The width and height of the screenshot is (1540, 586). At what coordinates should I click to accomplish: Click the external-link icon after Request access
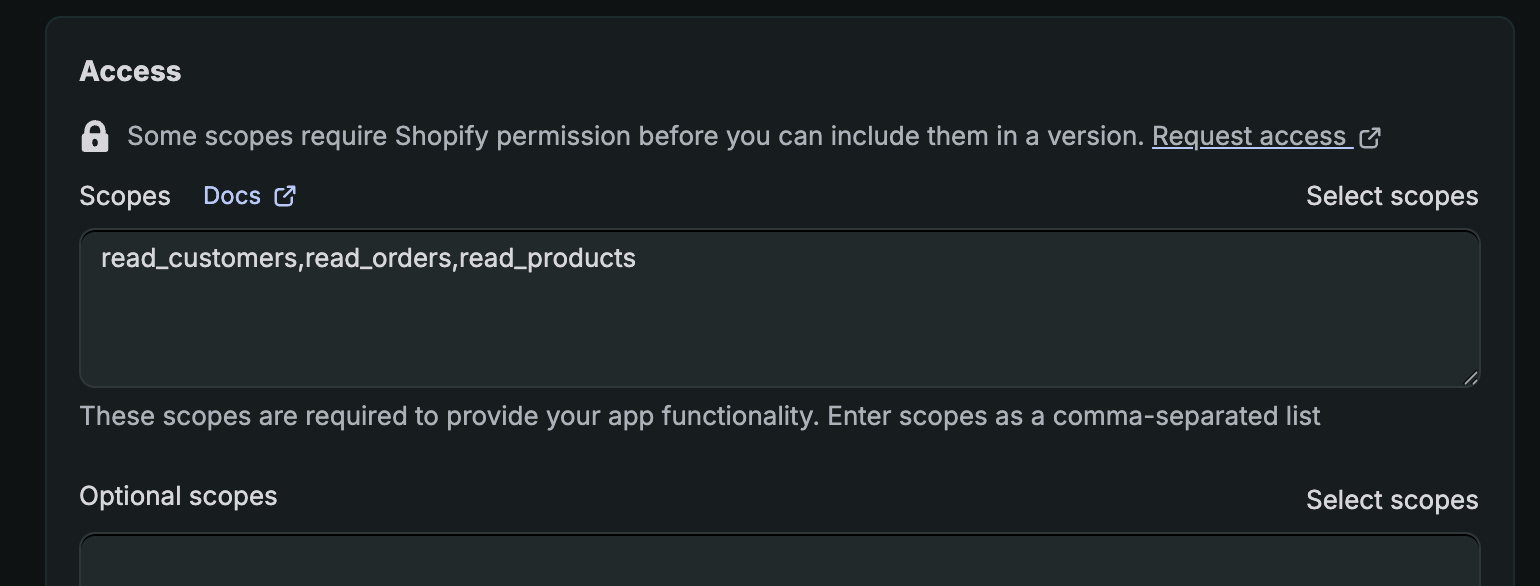point(1370,137)
